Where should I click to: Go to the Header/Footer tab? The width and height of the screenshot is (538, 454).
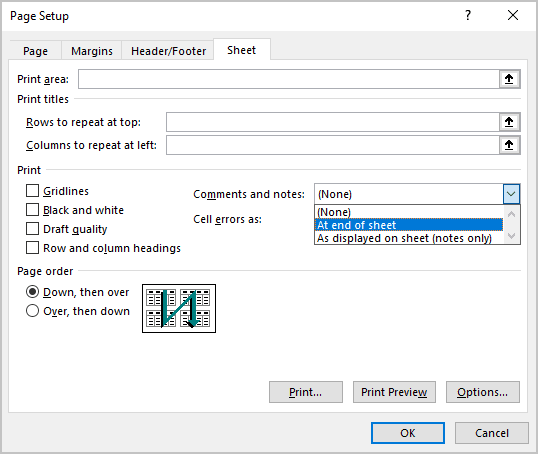168,51
